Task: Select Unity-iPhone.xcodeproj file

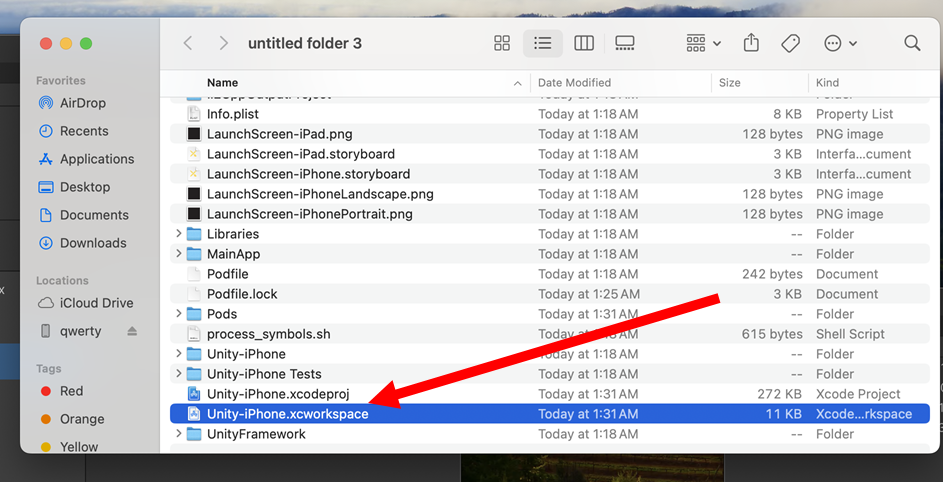Action: click(550, 394)
